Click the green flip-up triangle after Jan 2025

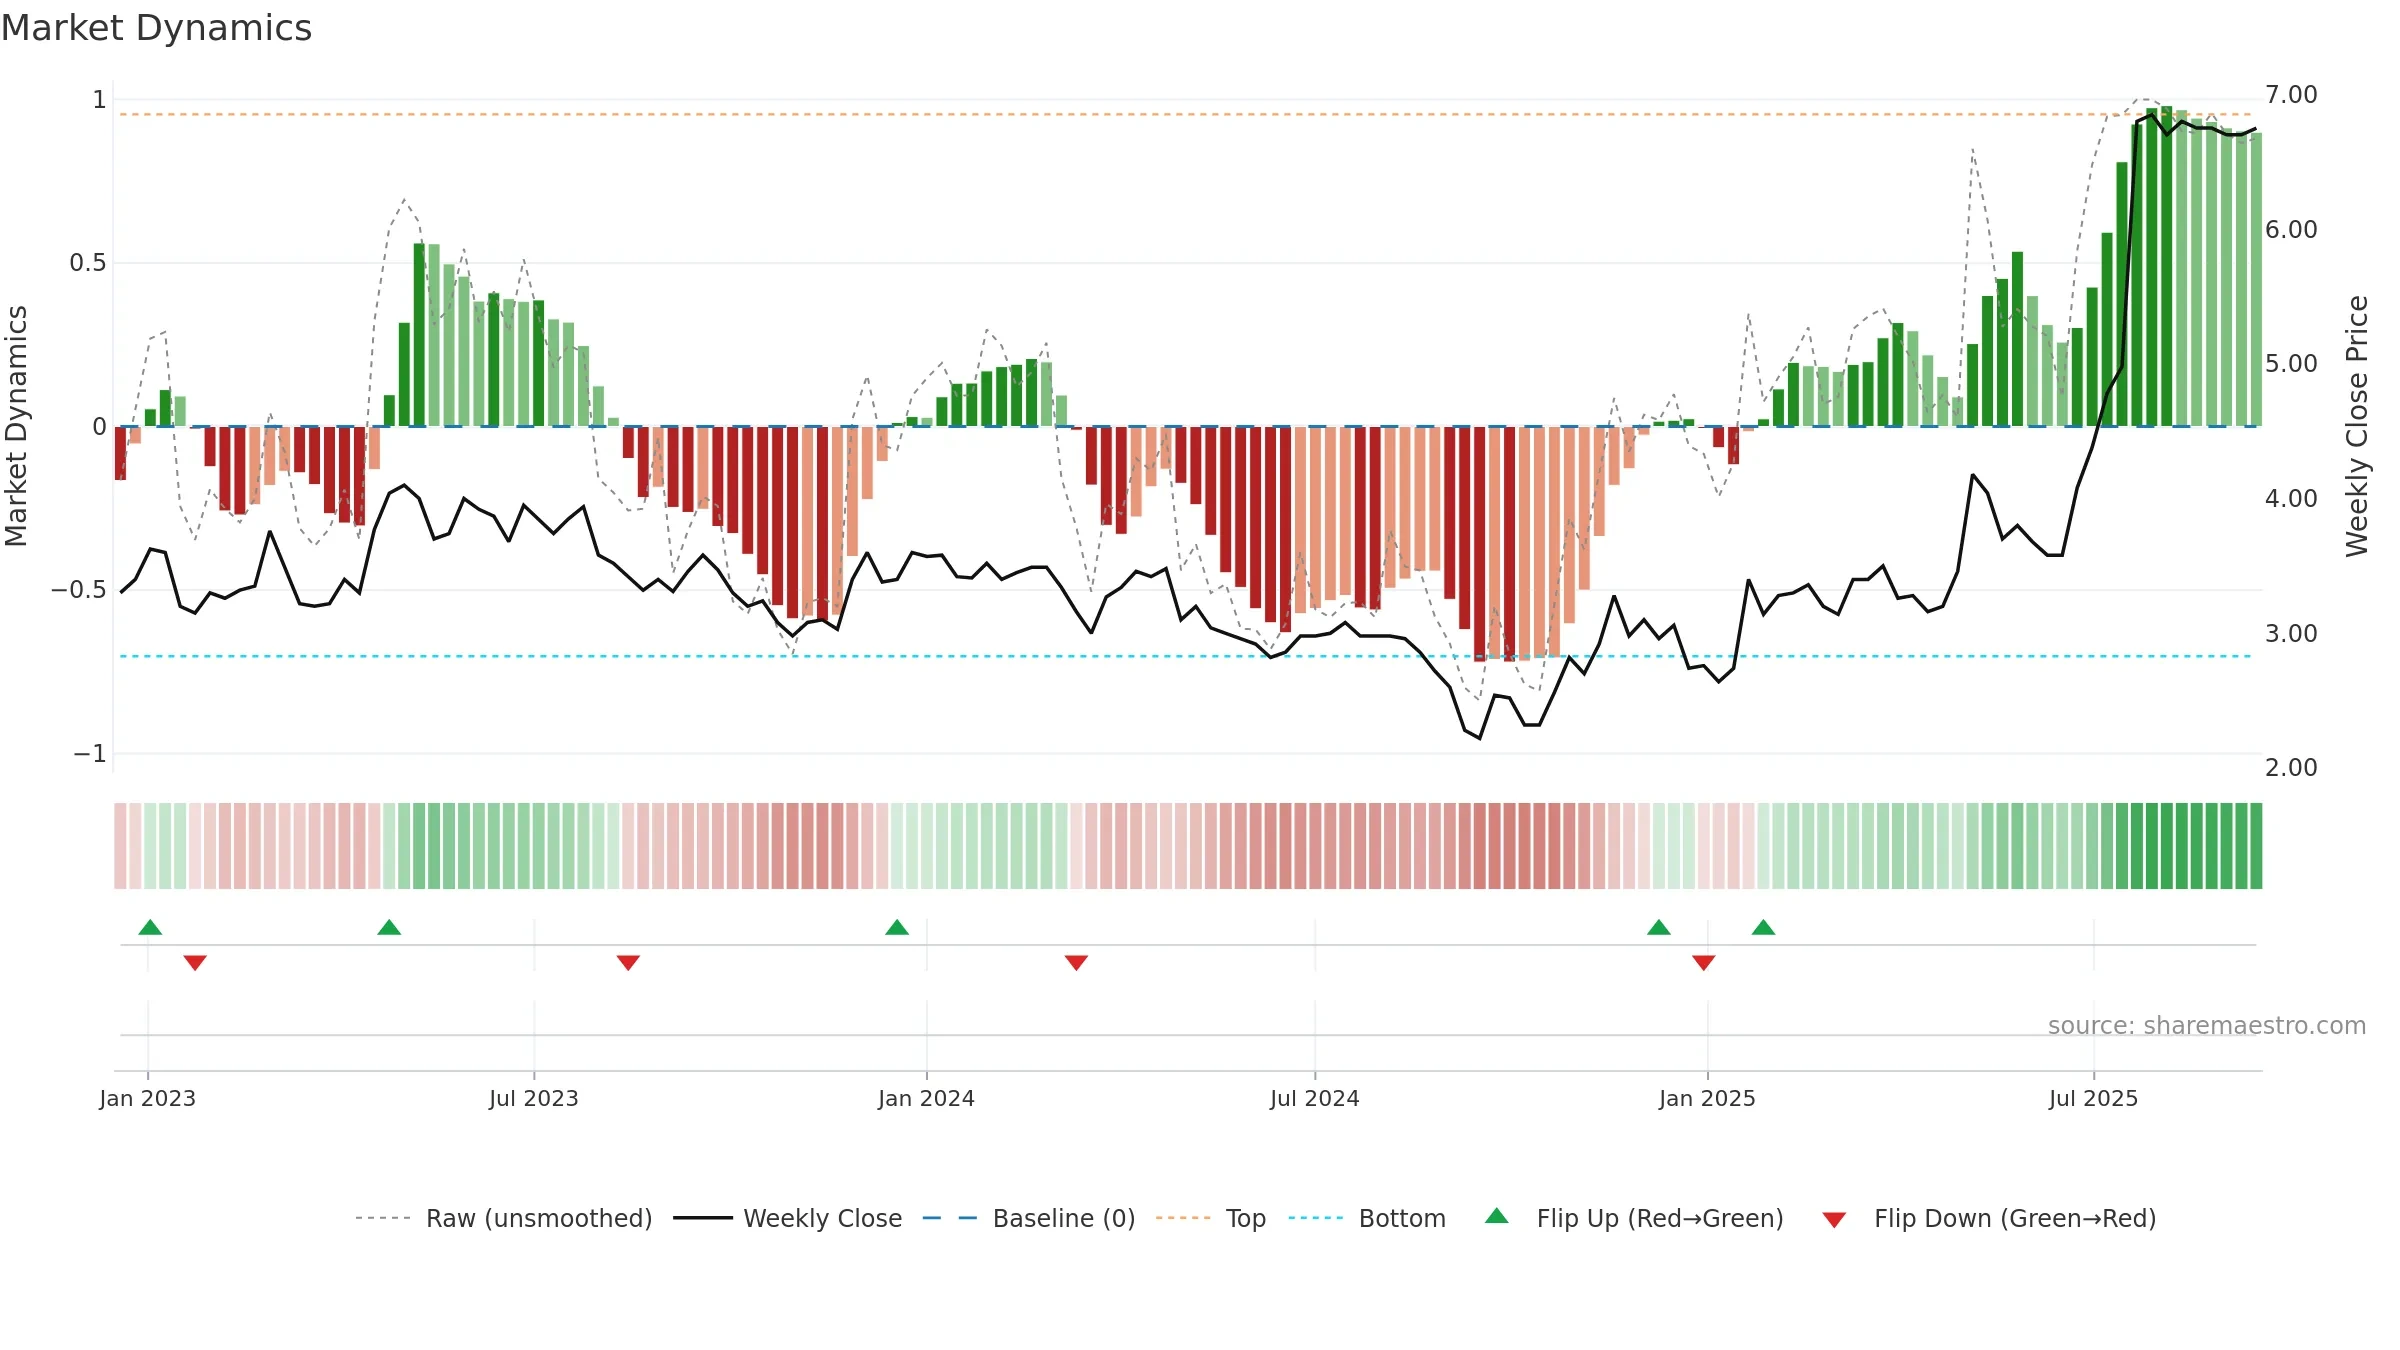coord(1763,927)
